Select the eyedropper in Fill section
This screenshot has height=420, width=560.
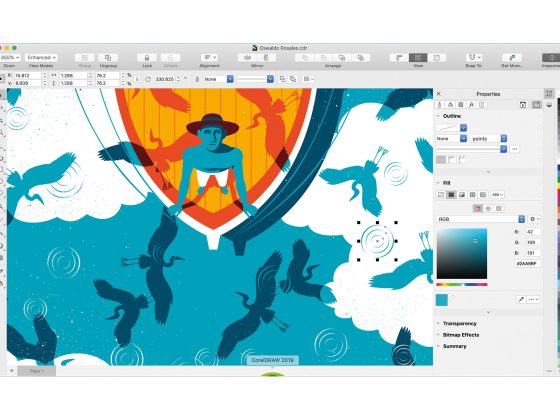coord(521,299)
